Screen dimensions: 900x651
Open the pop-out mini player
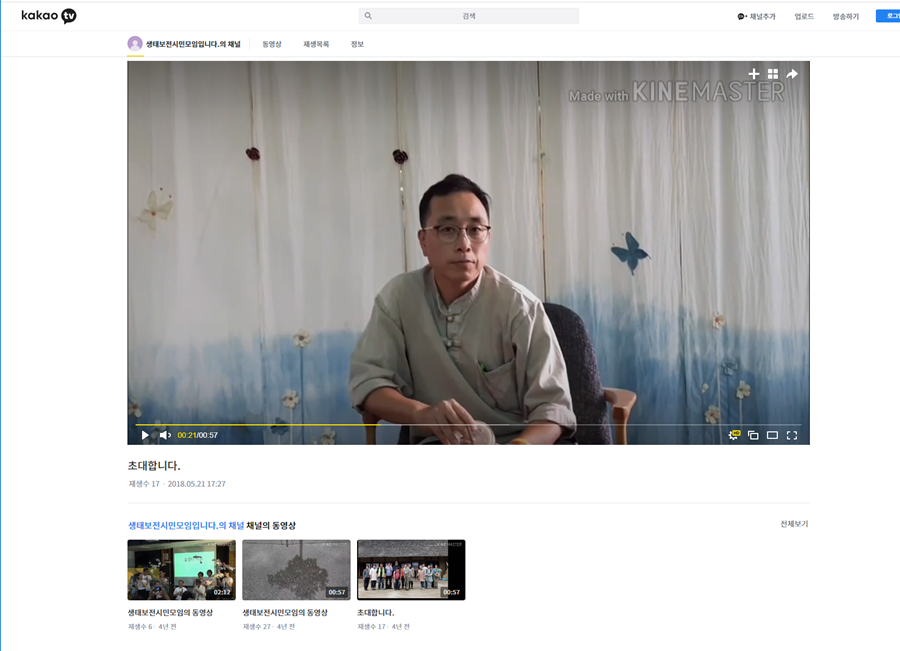tap(753, 435)
